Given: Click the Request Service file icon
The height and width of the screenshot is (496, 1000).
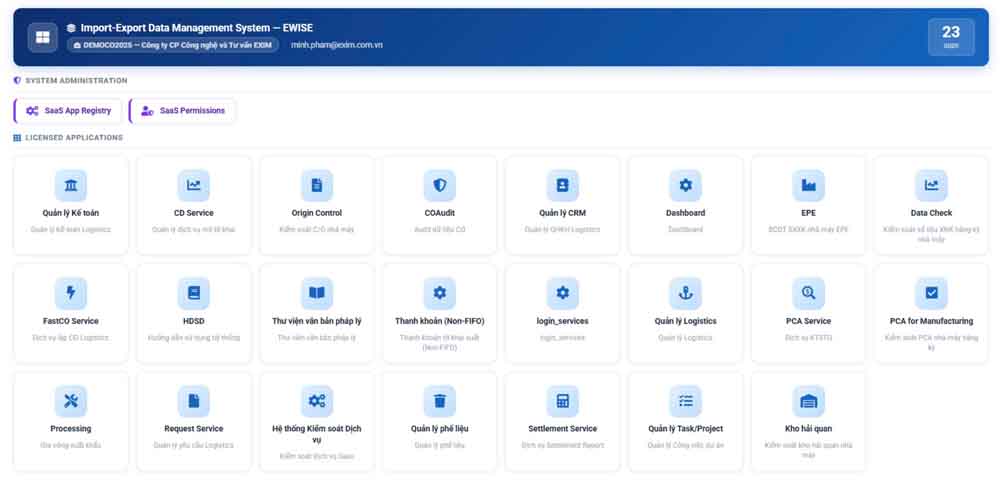Looking at the screenshot, I should (x=194, y=401).
